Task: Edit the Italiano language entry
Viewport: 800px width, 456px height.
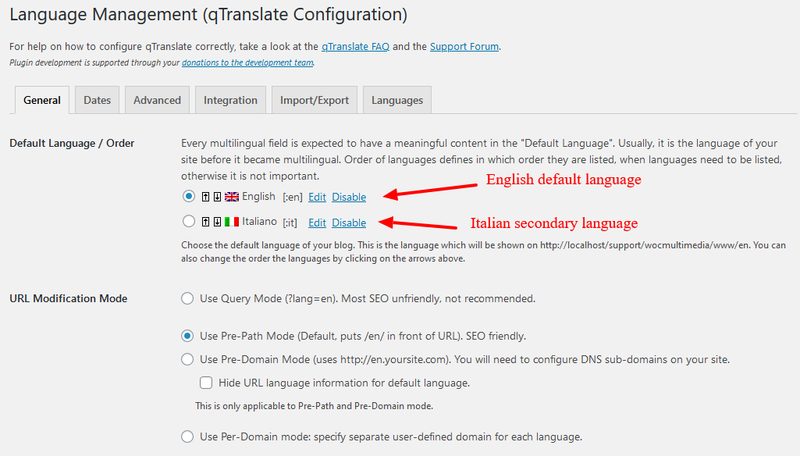Action: coord(317,222)
